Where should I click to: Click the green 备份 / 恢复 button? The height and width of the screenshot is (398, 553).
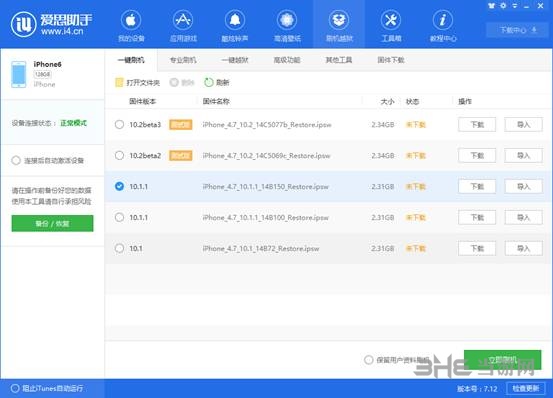pos(52,224)
